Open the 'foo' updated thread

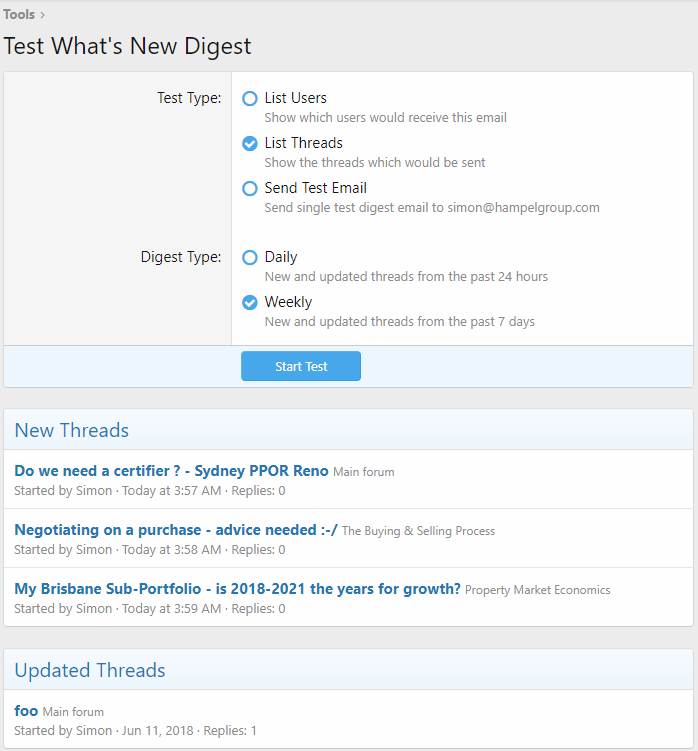26,711
